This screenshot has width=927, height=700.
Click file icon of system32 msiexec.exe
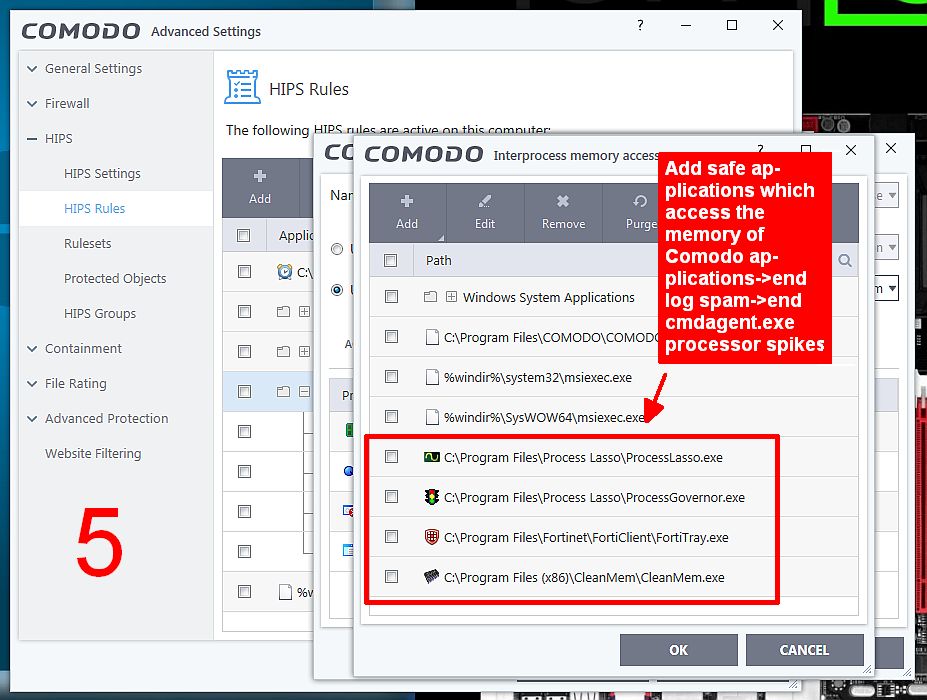click(x=432, y=377)
